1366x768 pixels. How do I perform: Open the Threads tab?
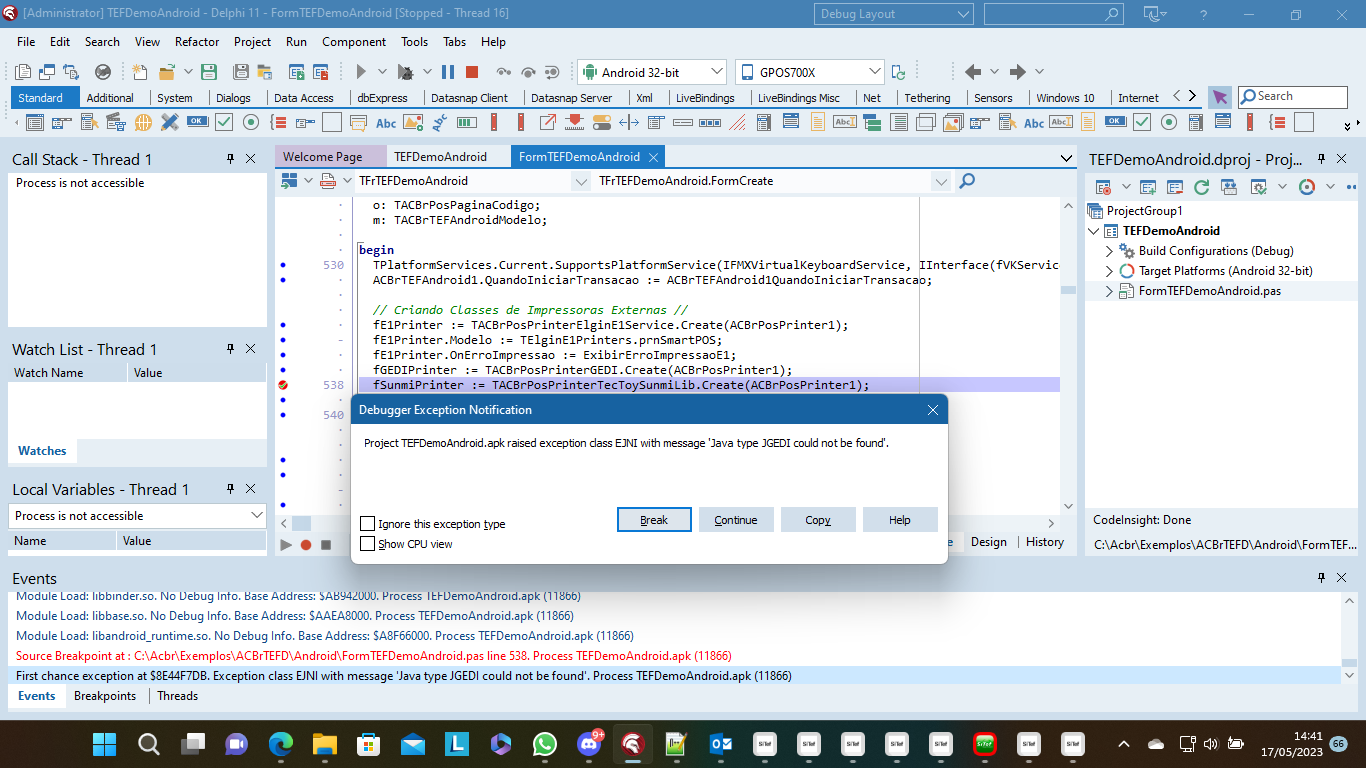[177, 696]
